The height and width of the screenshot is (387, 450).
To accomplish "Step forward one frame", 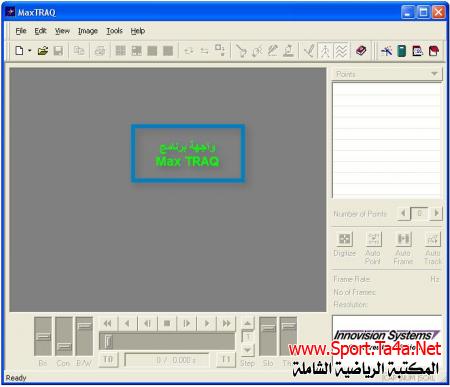I will tap(187, 323).
